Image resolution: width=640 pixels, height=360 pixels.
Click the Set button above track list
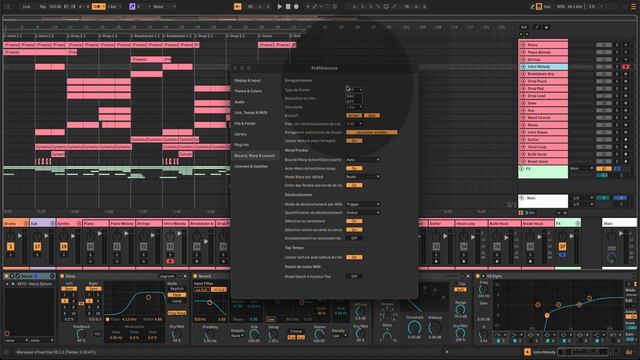pos(524,27)
